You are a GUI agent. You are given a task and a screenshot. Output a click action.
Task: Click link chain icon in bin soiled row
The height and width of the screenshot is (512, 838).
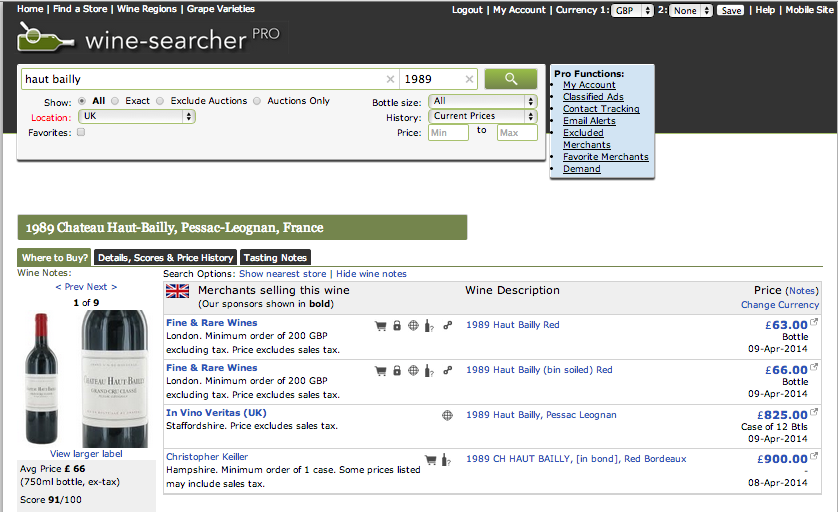(448, 369)
